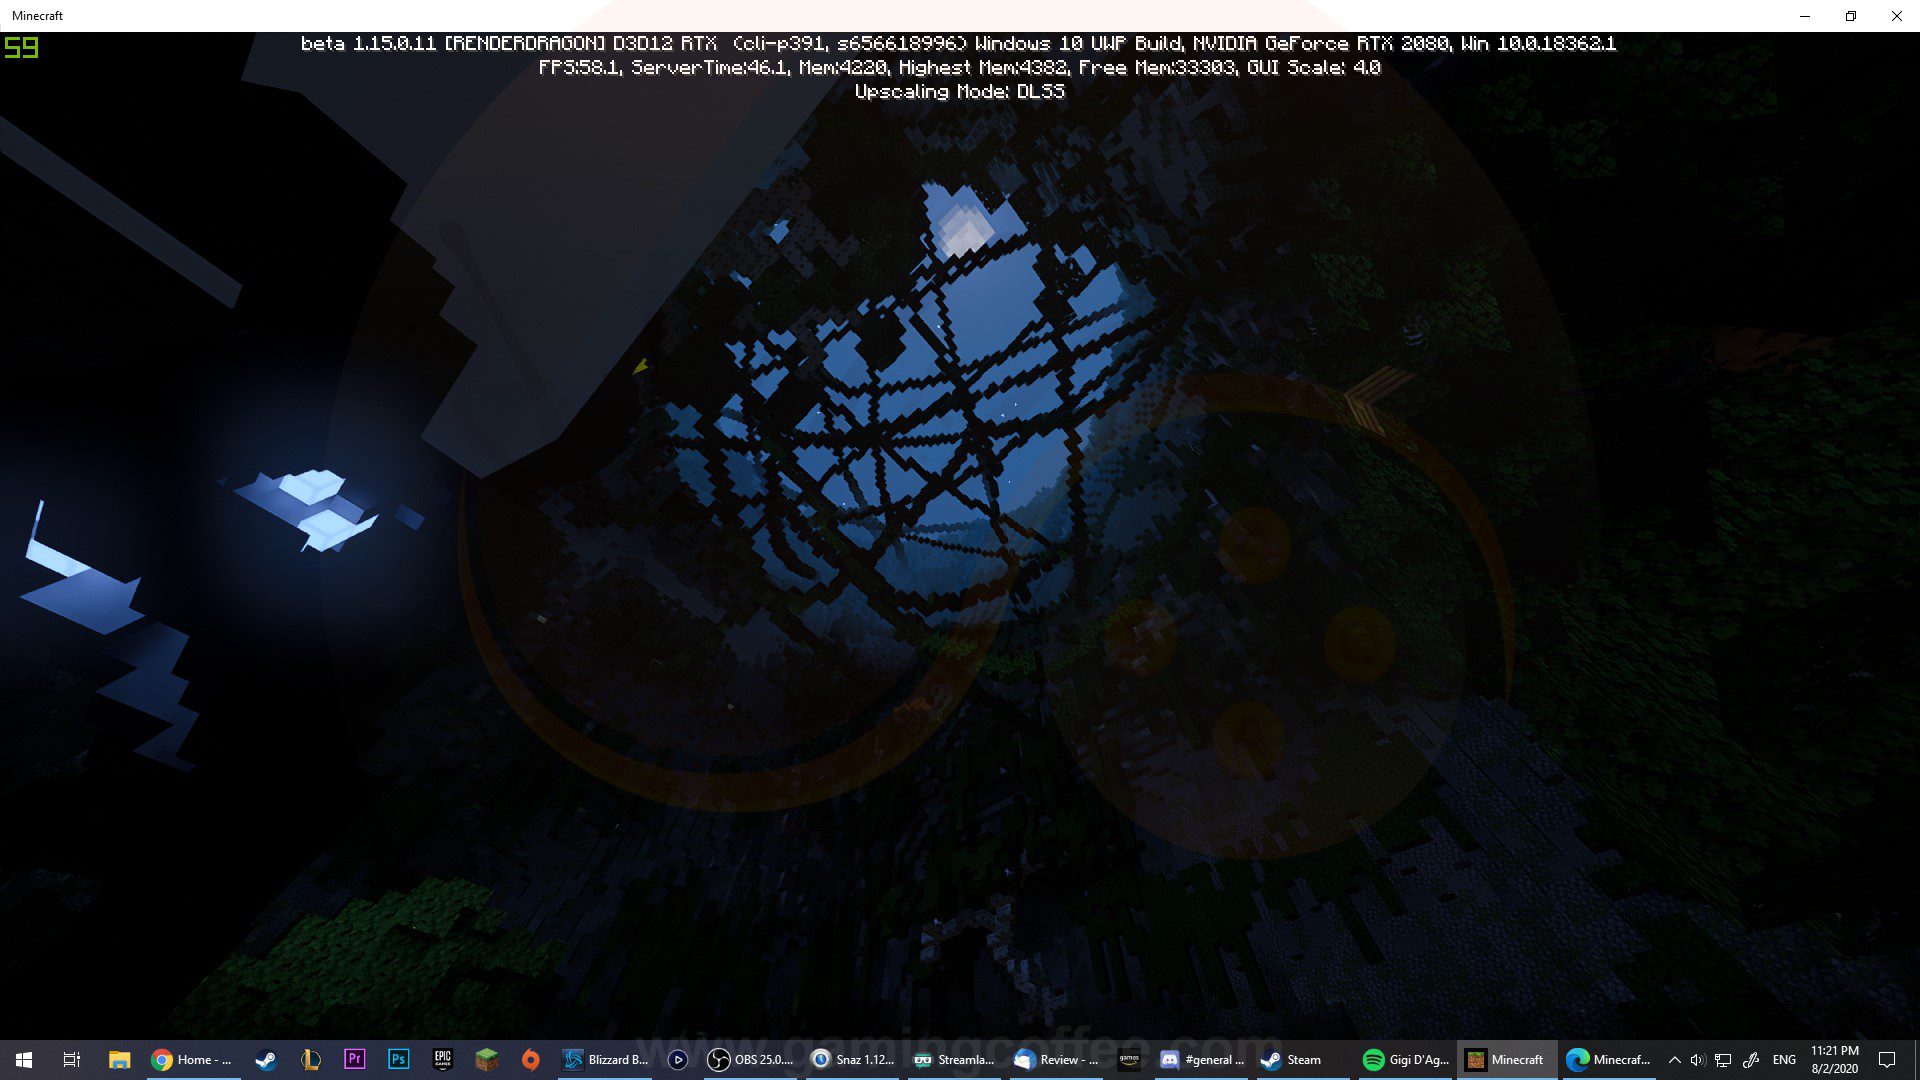Open the Action Center notifications icon
1920x1080 pixels.
click(x=1887, y=1059)
